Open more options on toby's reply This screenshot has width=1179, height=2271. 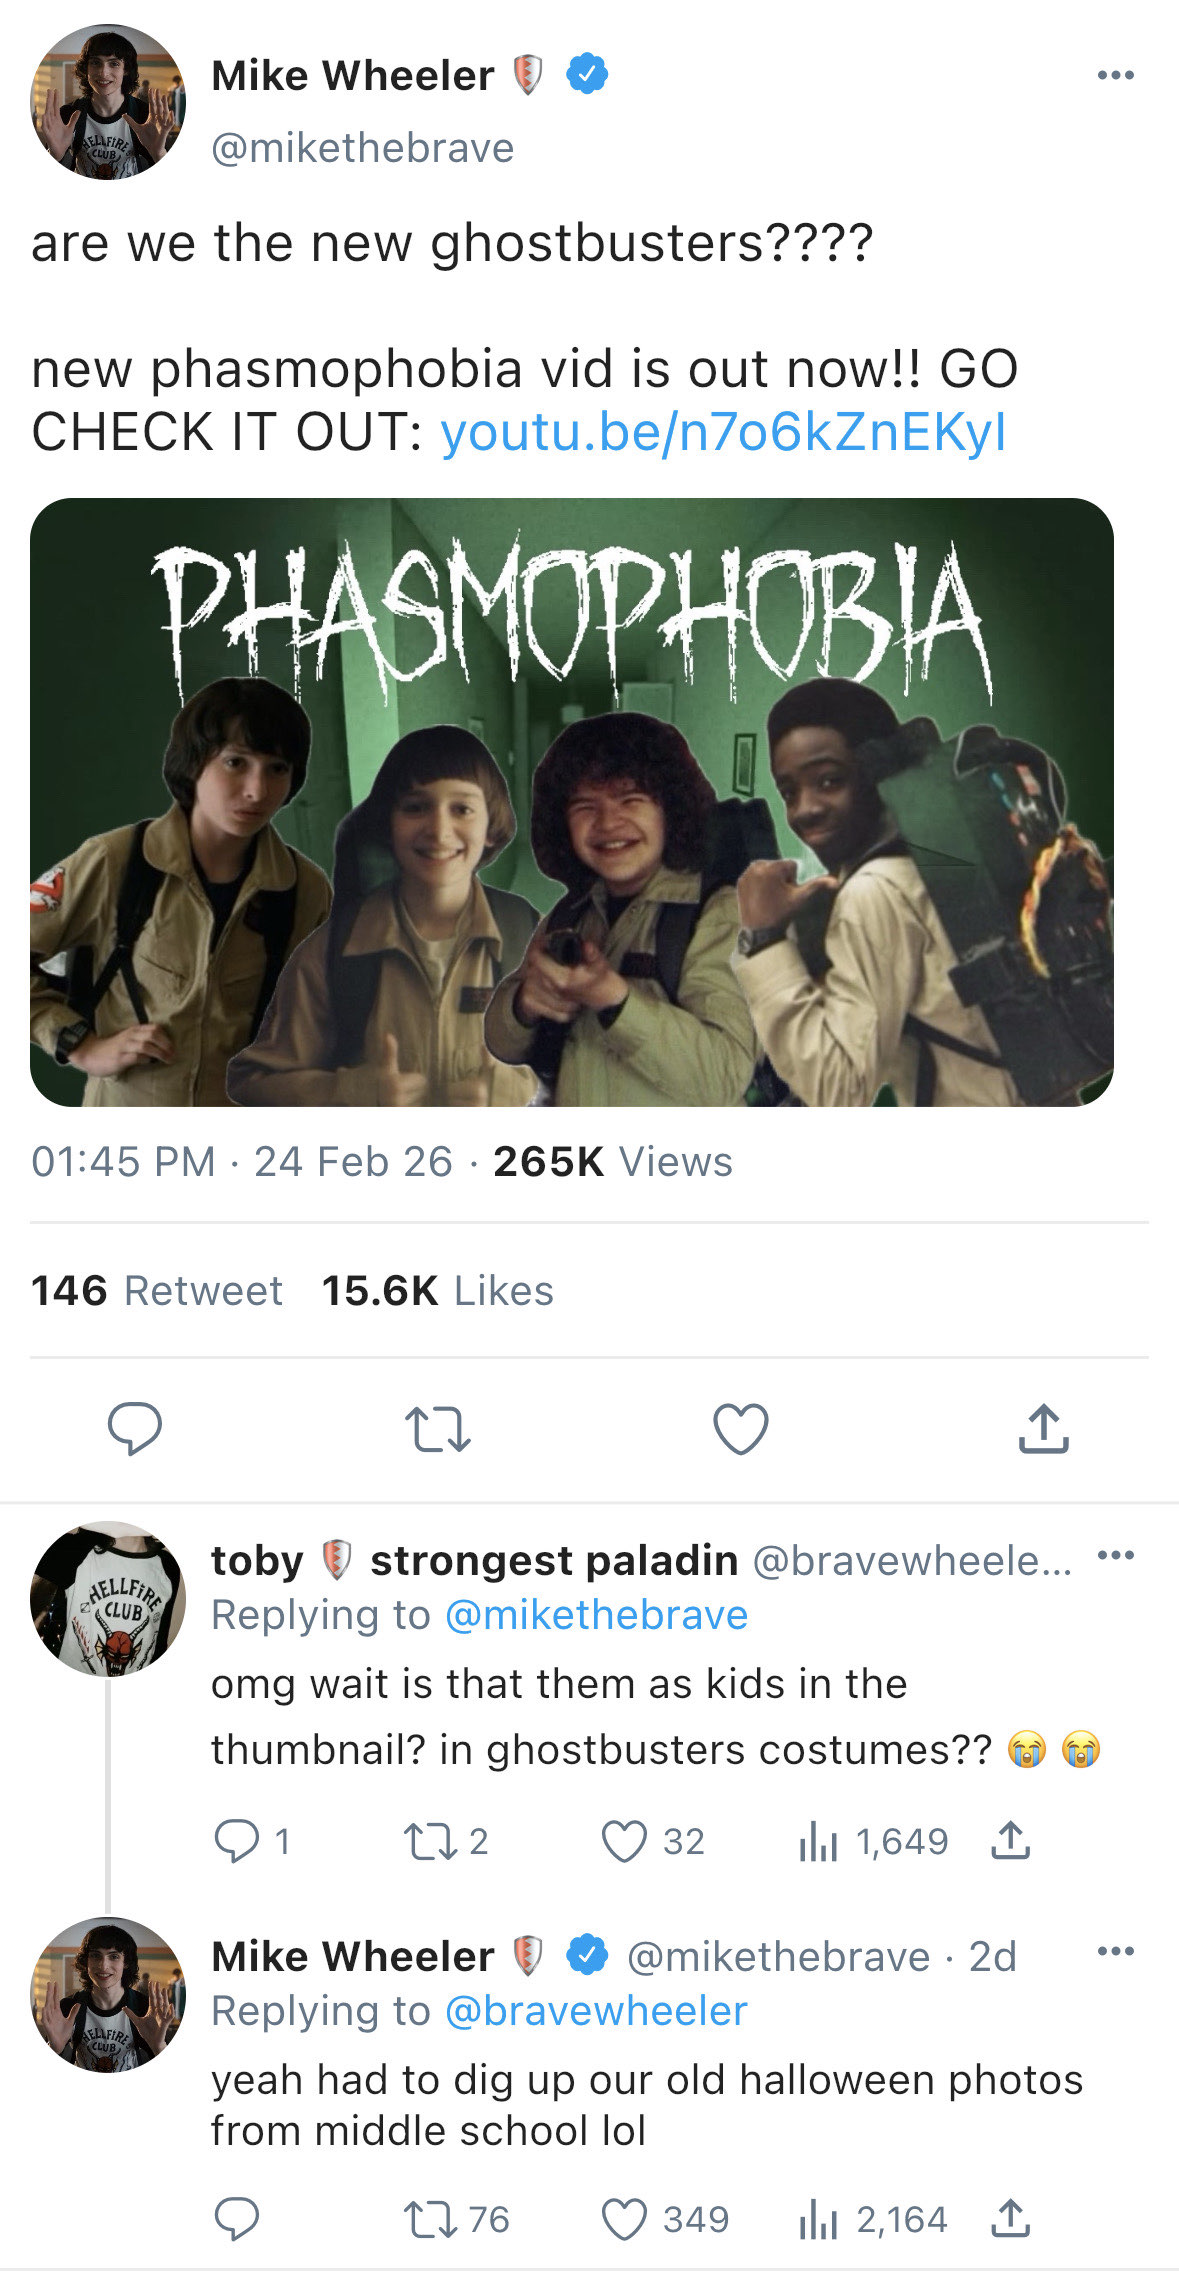pos(1115,1555)
